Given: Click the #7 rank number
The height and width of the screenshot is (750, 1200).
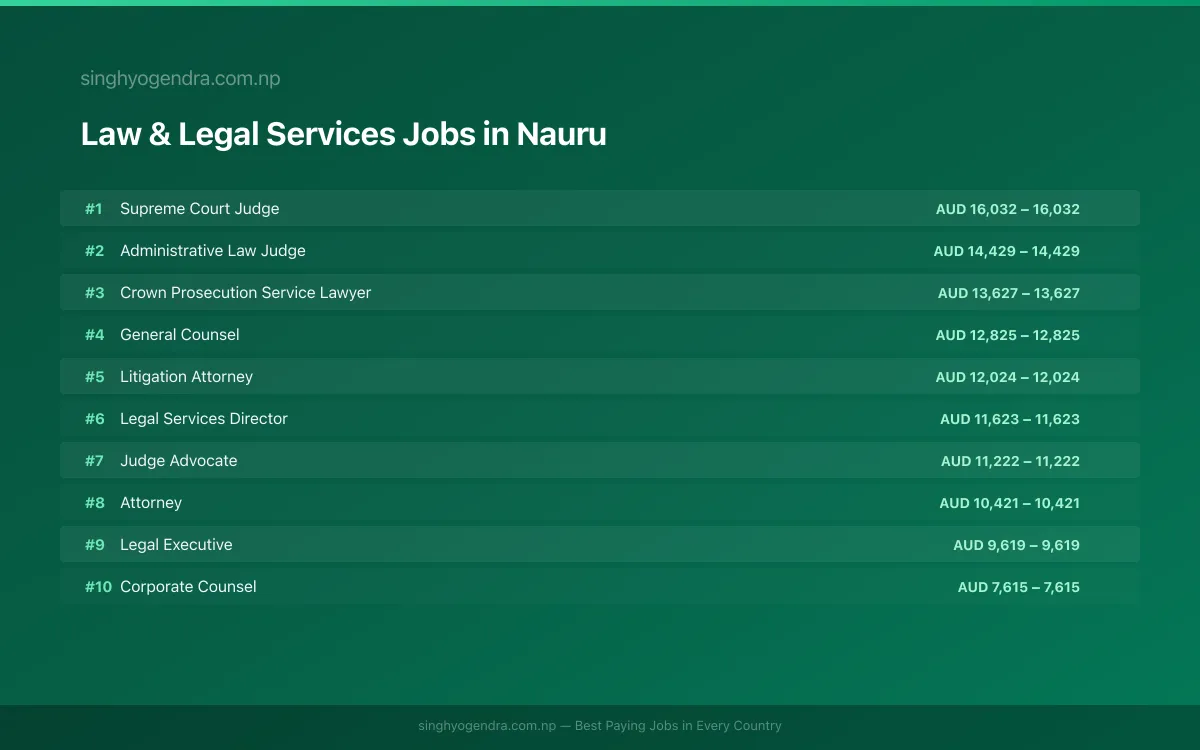Looking at the screenshot, I should (94, 461).
